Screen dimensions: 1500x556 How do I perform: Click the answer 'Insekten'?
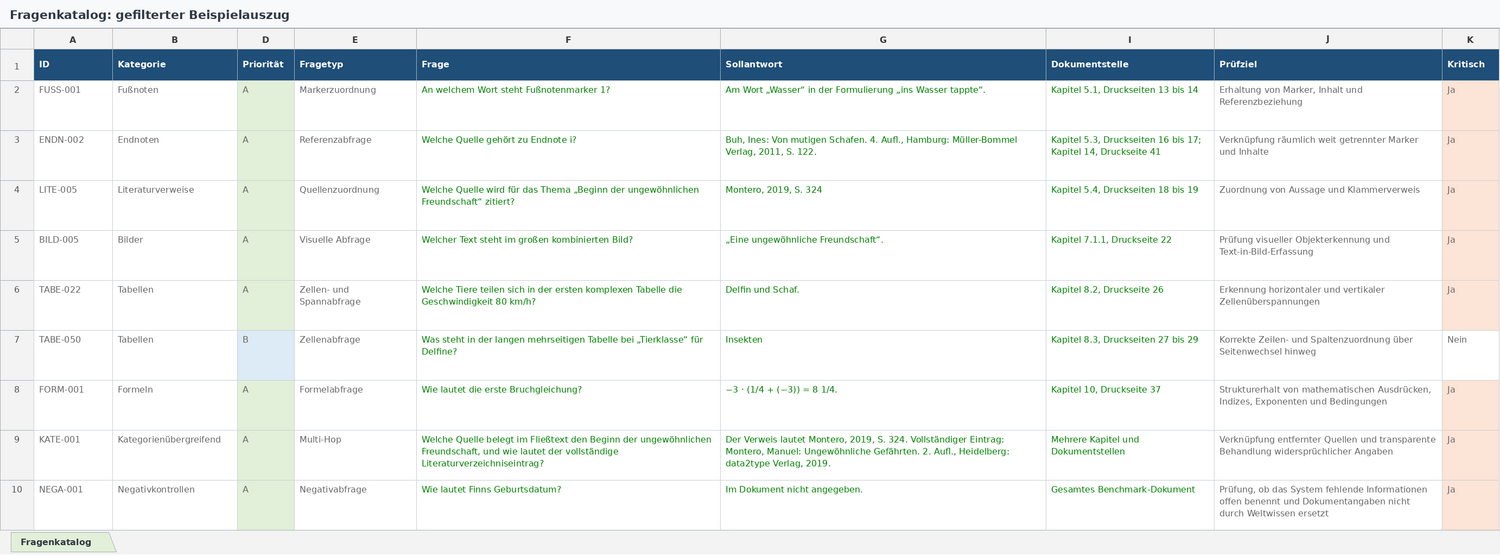pyautogui.click(x=883, y=356)
